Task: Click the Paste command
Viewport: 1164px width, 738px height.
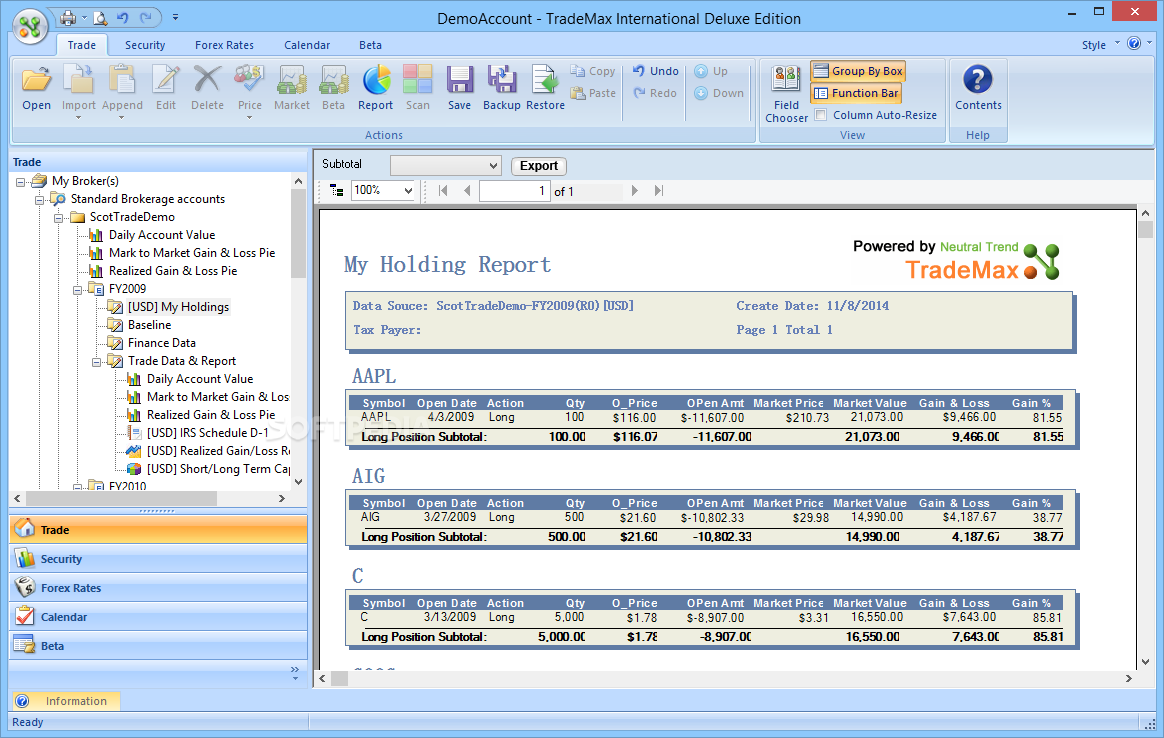Action: (x=593, y=93)
